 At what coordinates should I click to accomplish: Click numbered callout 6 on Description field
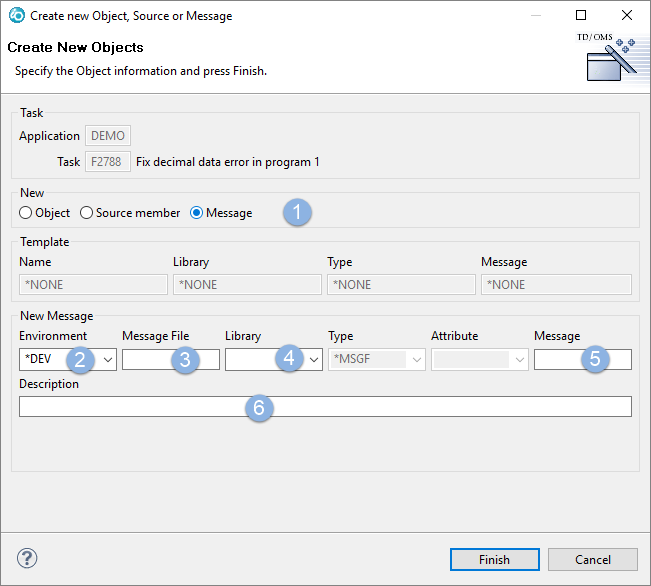(x=259, y=407)
